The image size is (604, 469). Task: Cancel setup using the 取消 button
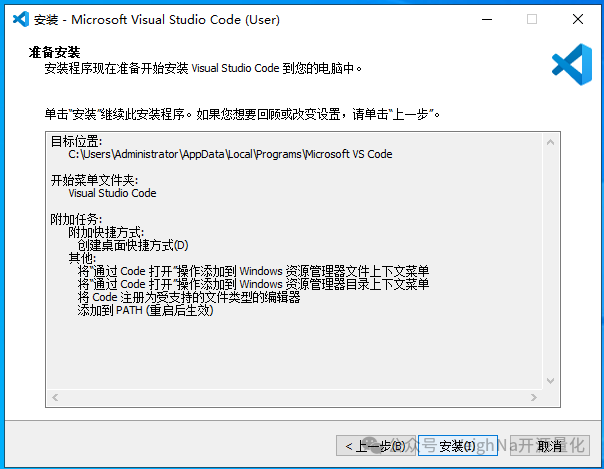pyautogui.click(x=549, y=446)
